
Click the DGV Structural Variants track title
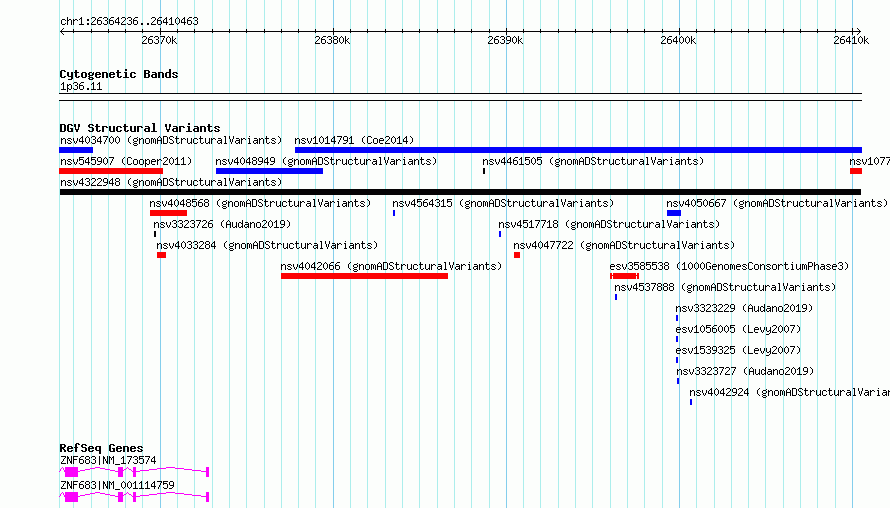[140, 128]
